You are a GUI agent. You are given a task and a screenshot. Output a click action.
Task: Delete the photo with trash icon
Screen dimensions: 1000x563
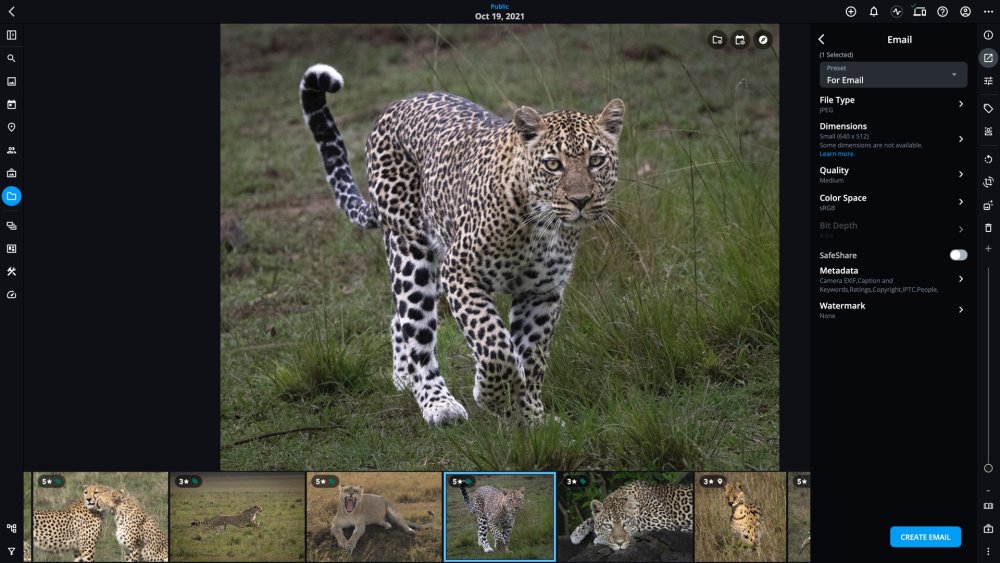click(x=989, y=228)
